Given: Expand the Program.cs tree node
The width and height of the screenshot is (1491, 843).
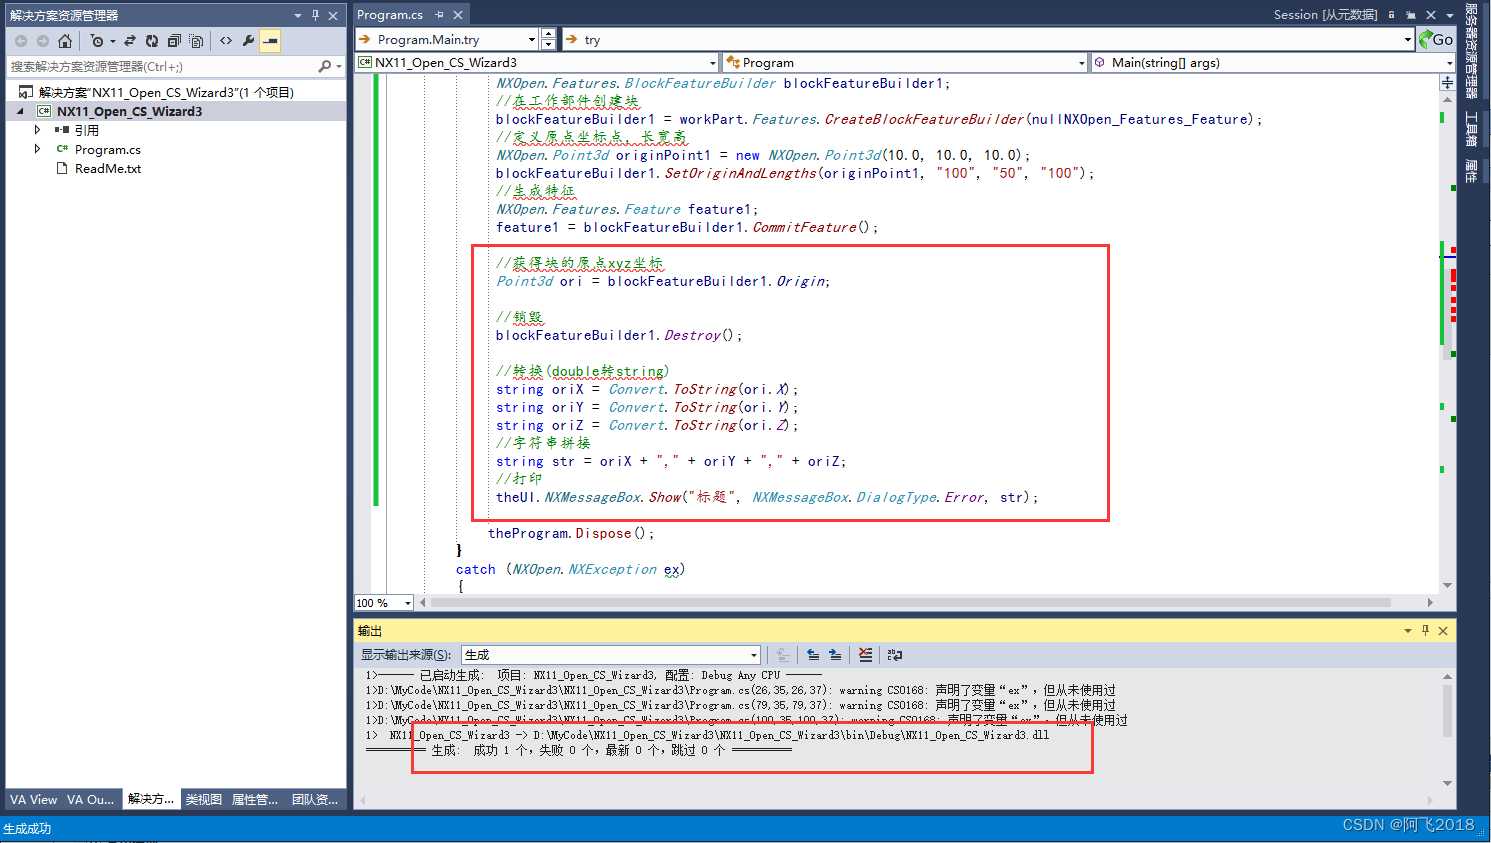Looking at the screenshot, I should 38,149.
